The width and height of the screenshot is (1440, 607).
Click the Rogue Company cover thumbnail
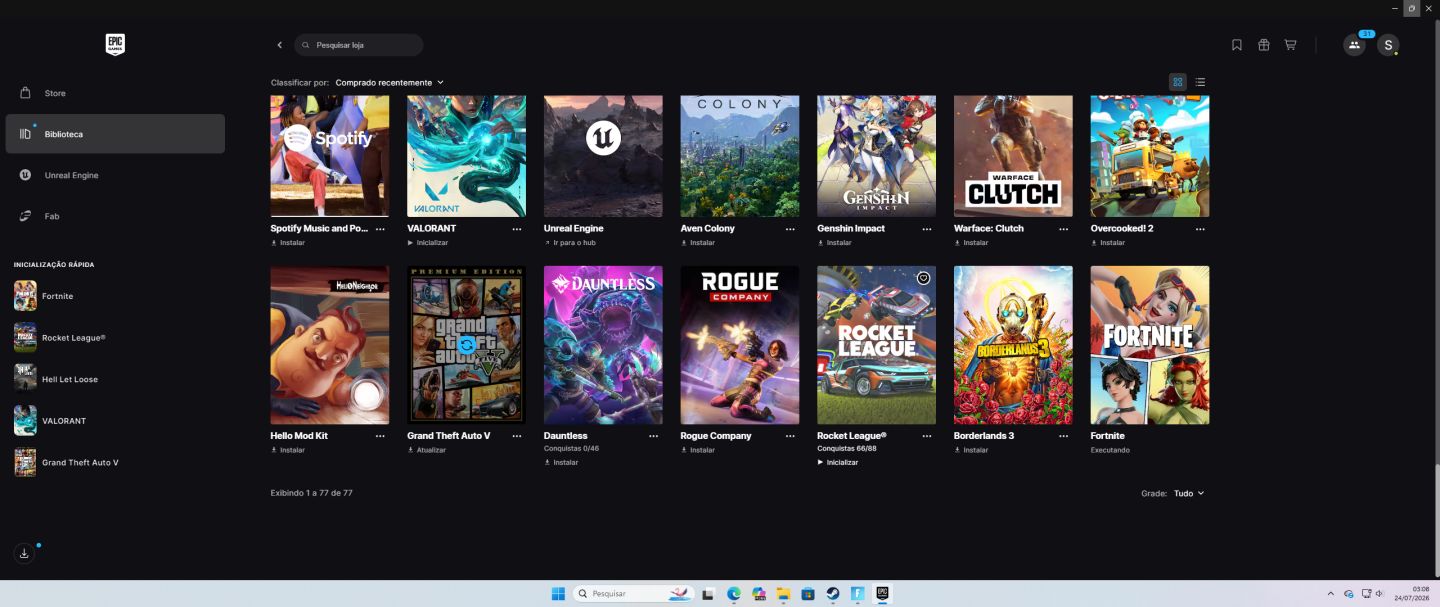(x=740, y=345)
